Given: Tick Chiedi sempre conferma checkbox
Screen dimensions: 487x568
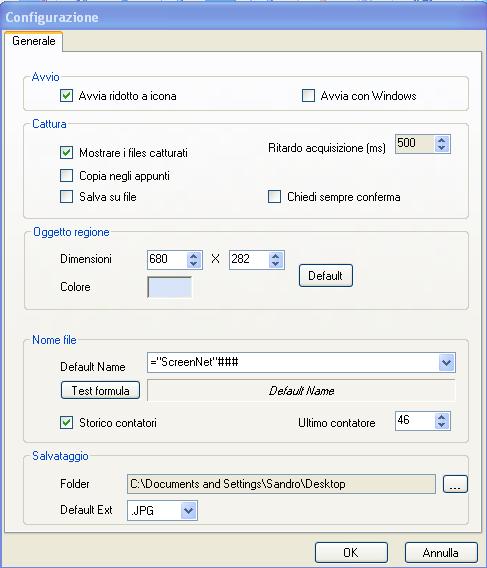Looking at the screenshot, I should pyautogui.click(x=274, y=197).
